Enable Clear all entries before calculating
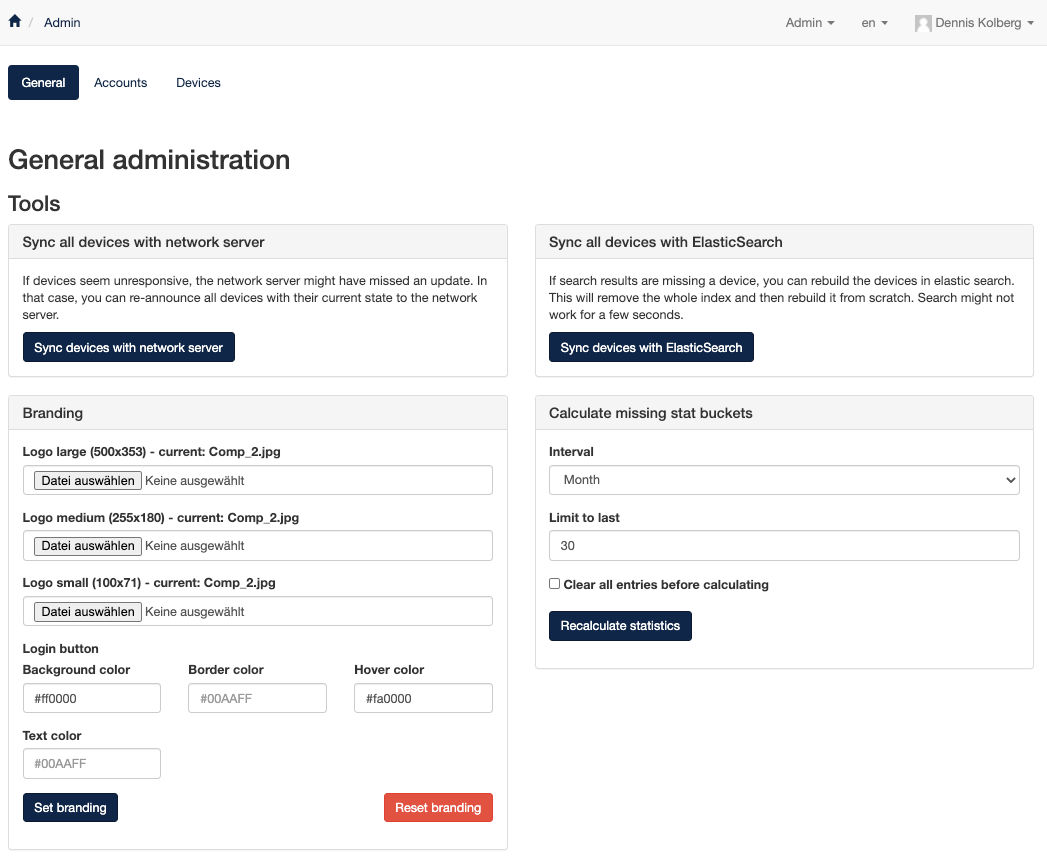The image size is (1047, 868). (554, 584)
